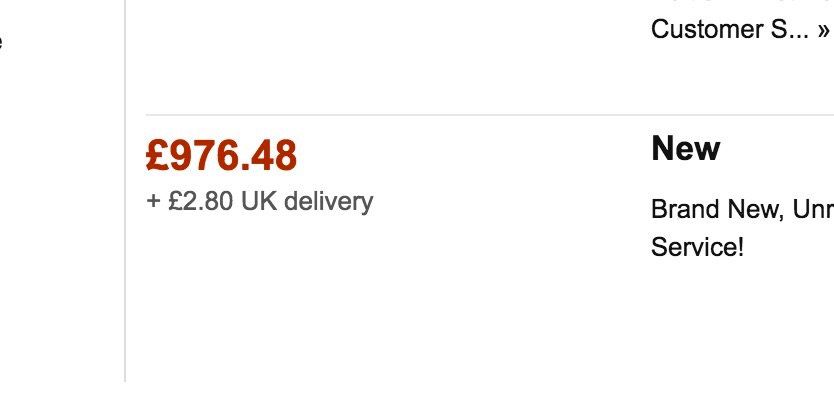
Task: Click the "Brand New" description line
Action: pos(740,210)
